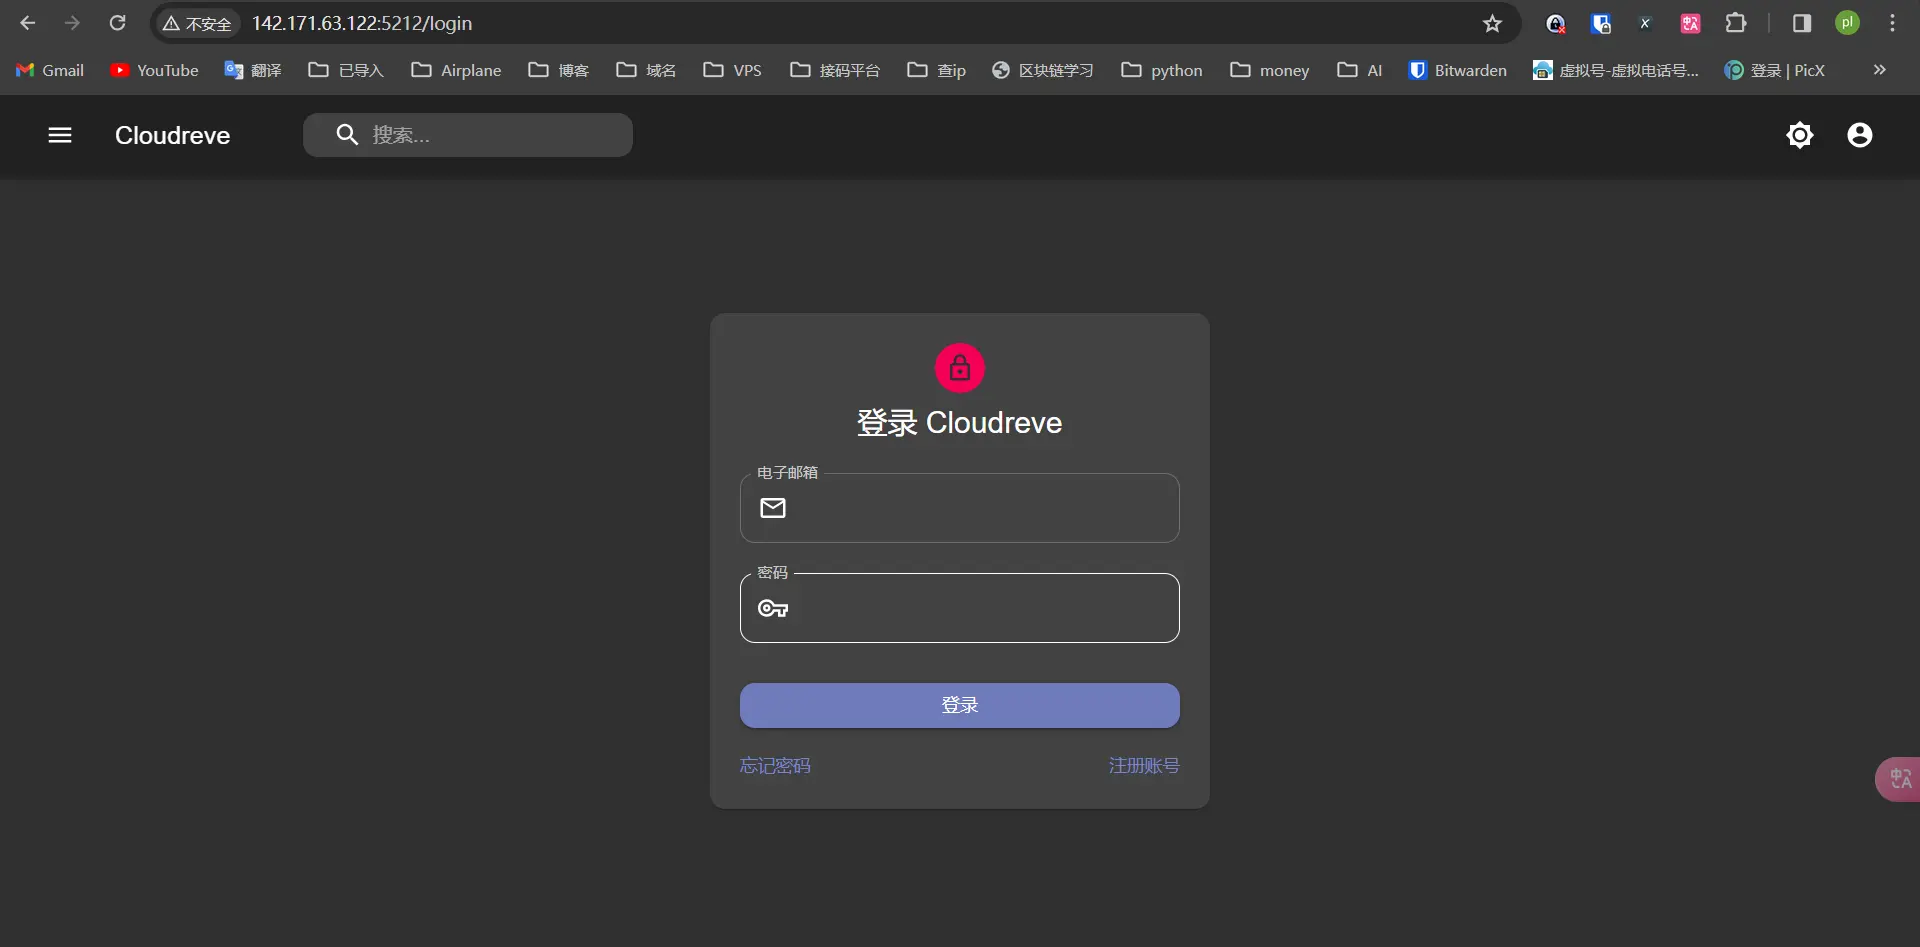Go back in browser history
This screenshot has height=947, width=1920.
28,23
